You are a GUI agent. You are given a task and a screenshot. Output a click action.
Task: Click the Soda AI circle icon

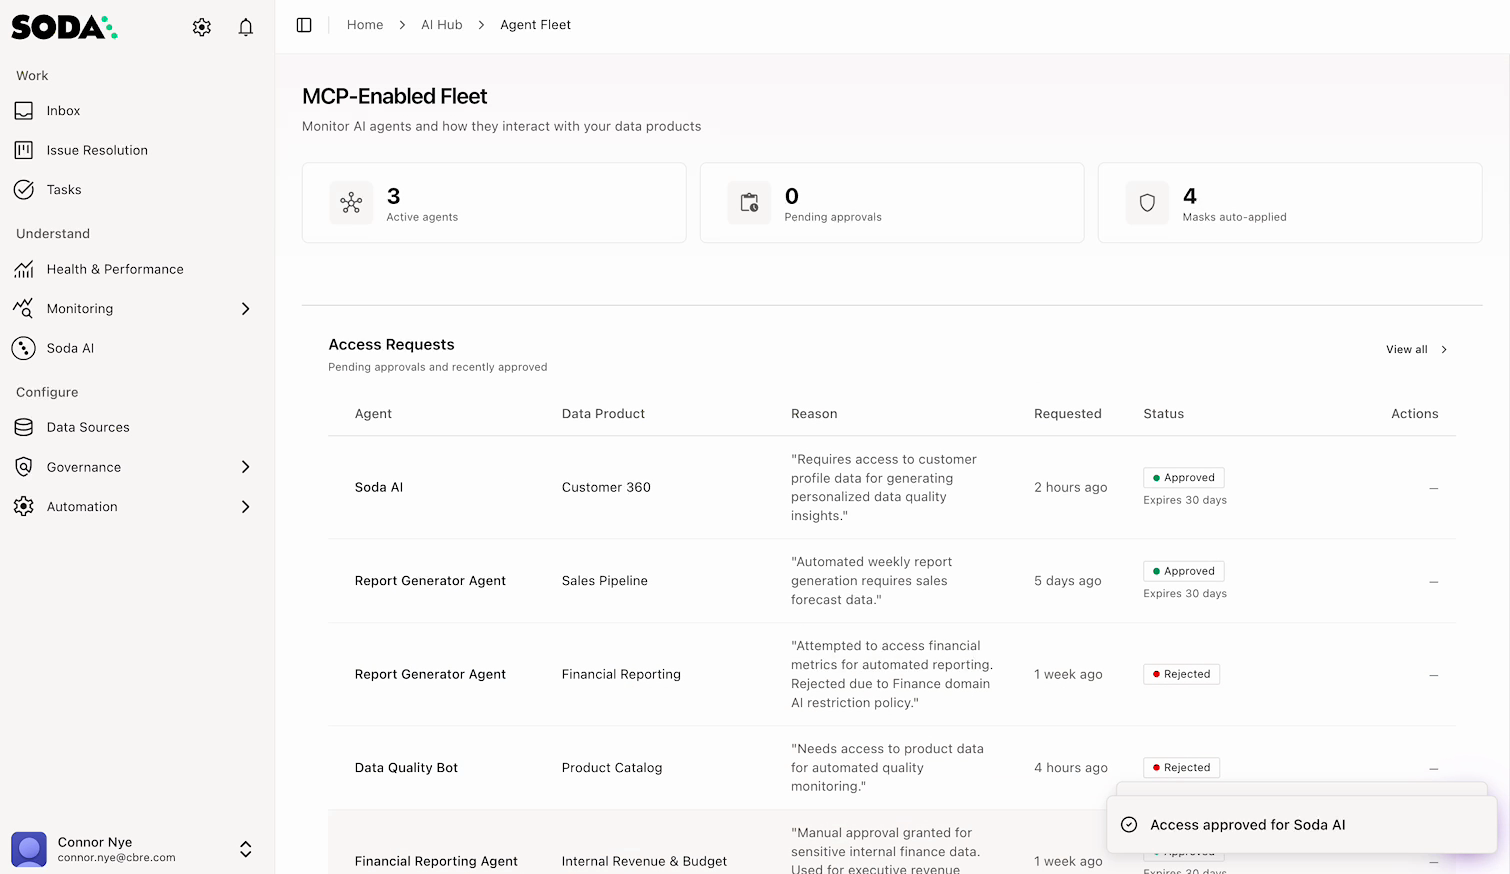(24, 348)
